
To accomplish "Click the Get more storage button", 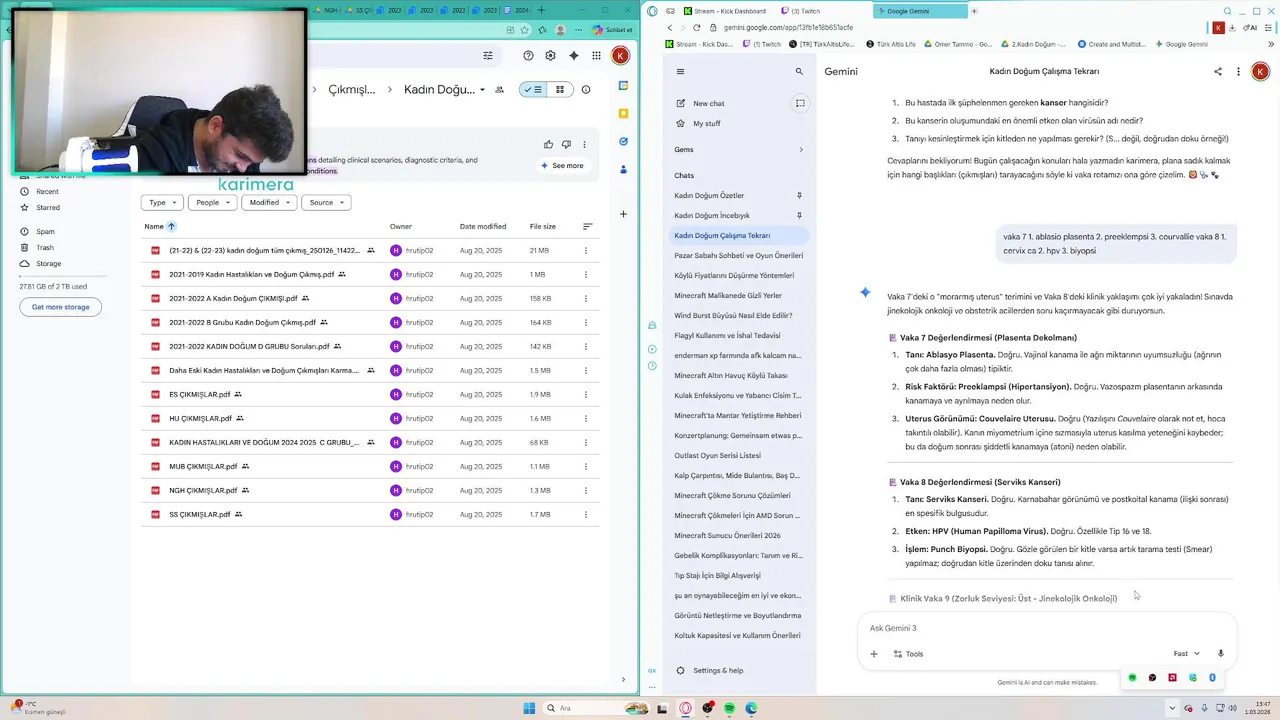I will 60,307.
